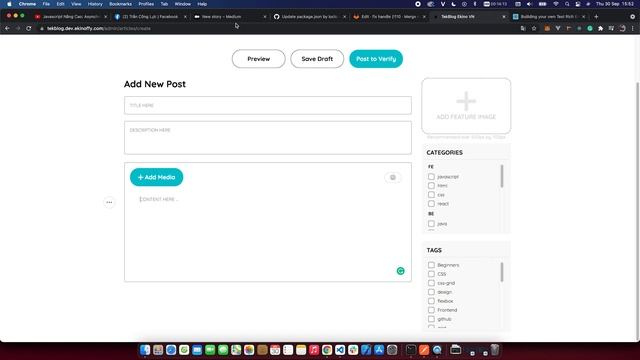The height and width of the screenshot is (360, 640).
Task: Tick the css-grid tag checkbox
Action: click(431, 283)
